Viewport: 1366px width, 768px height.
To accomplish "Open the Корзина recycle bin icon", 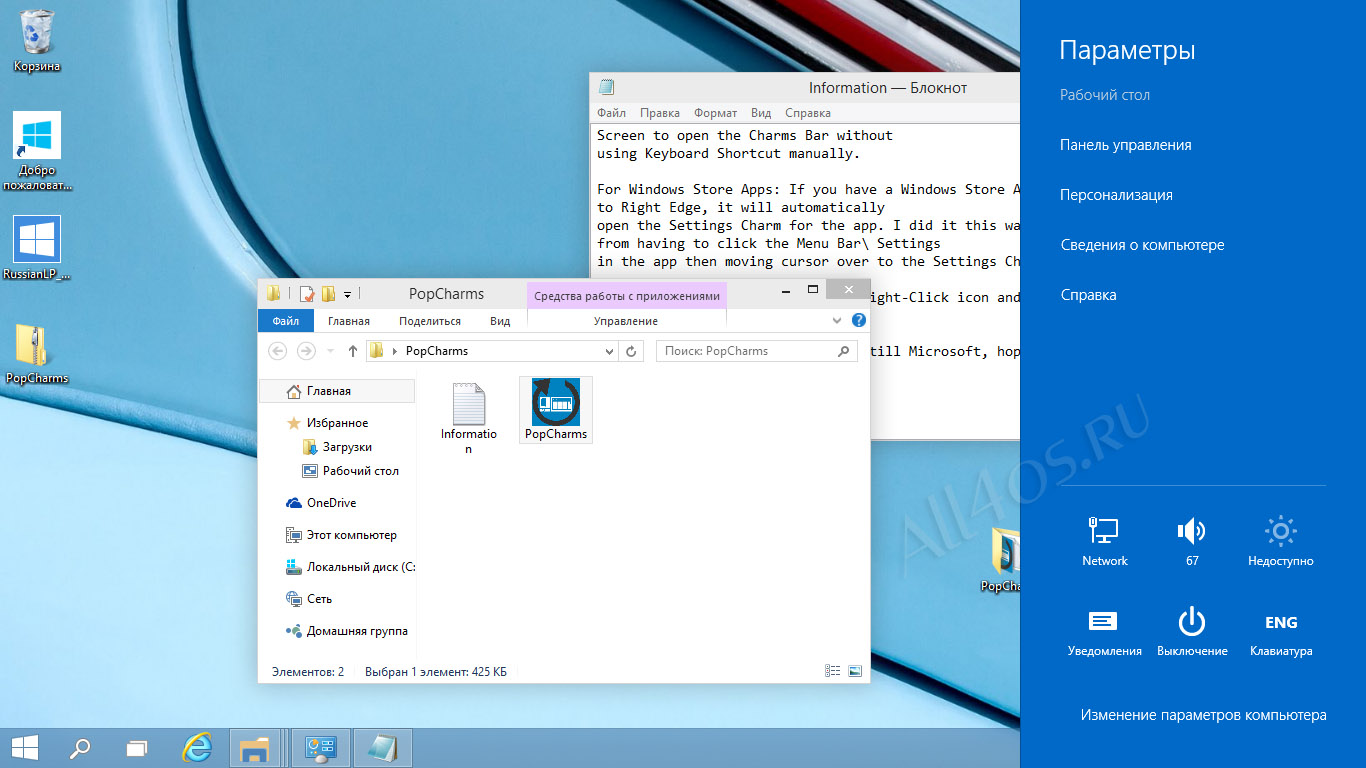I will [x=37, y=41].
